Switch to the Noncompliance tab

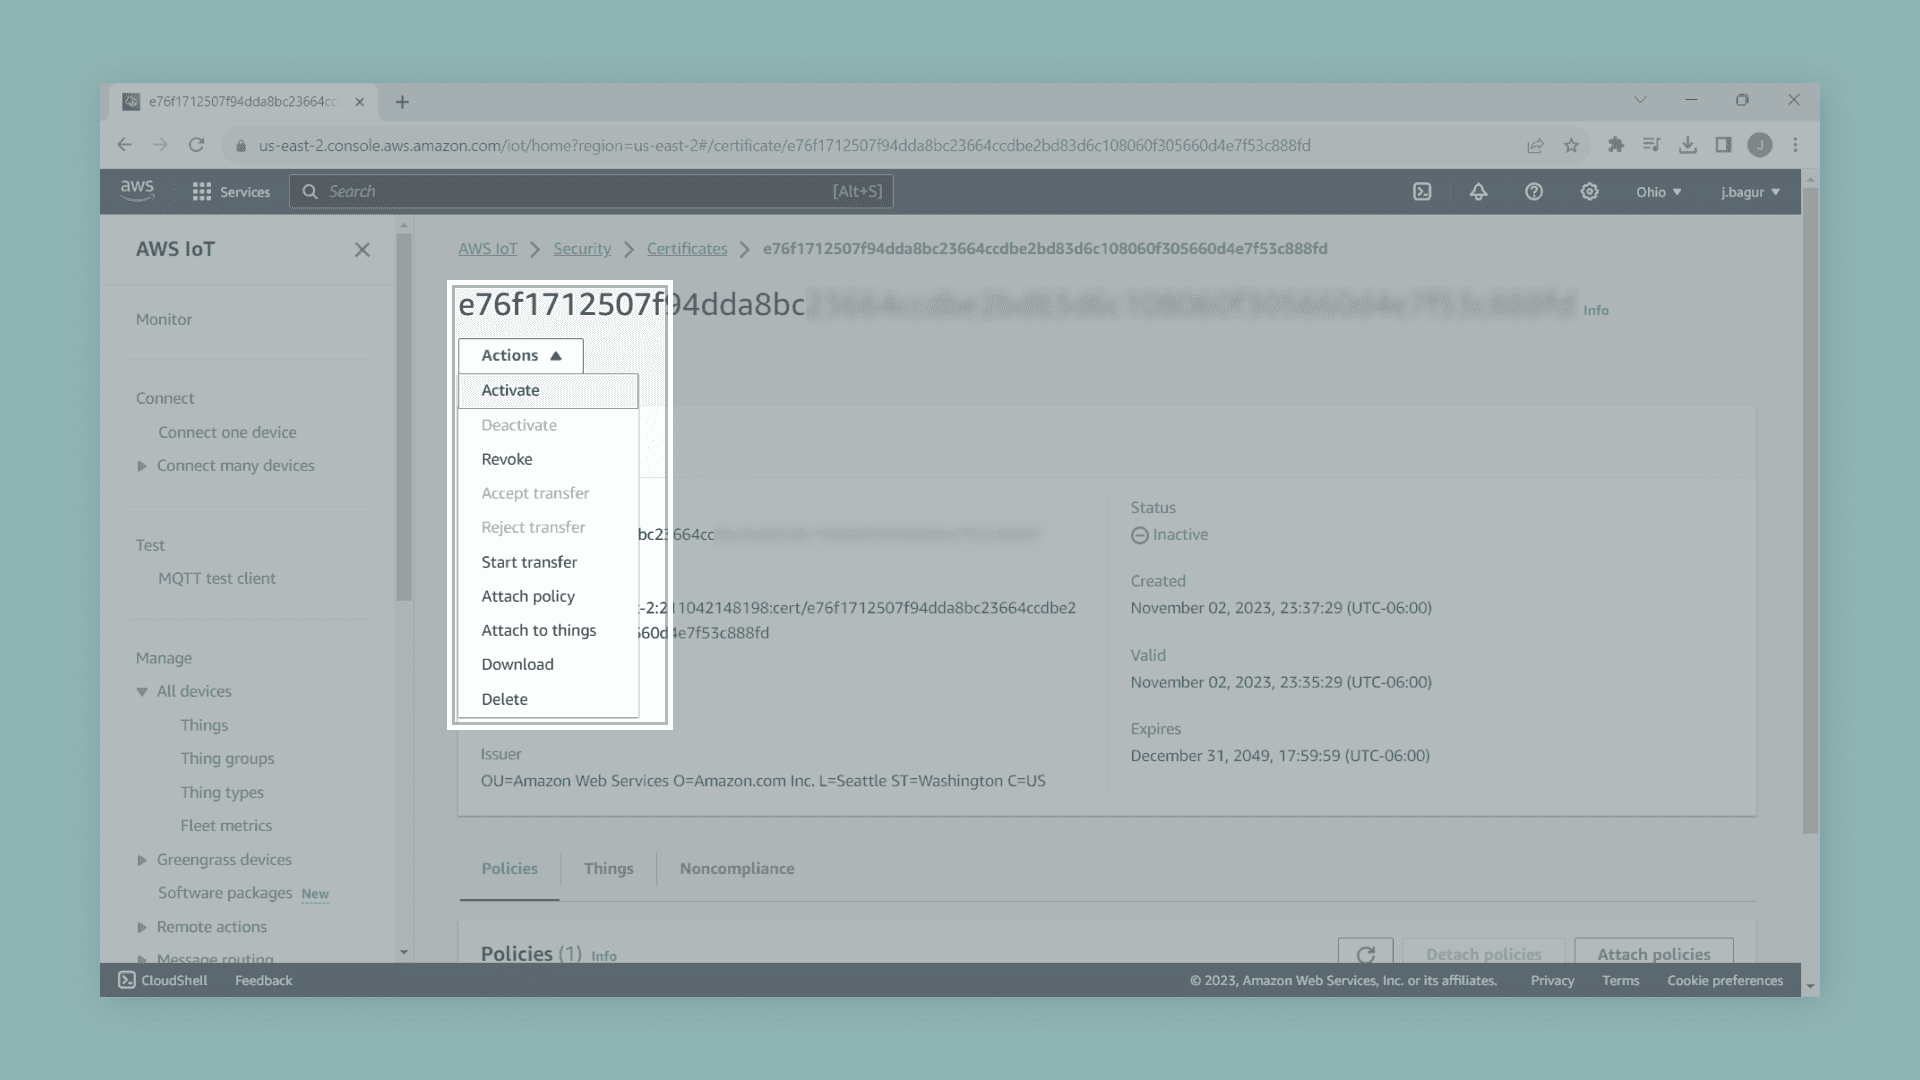click(737, 869)
